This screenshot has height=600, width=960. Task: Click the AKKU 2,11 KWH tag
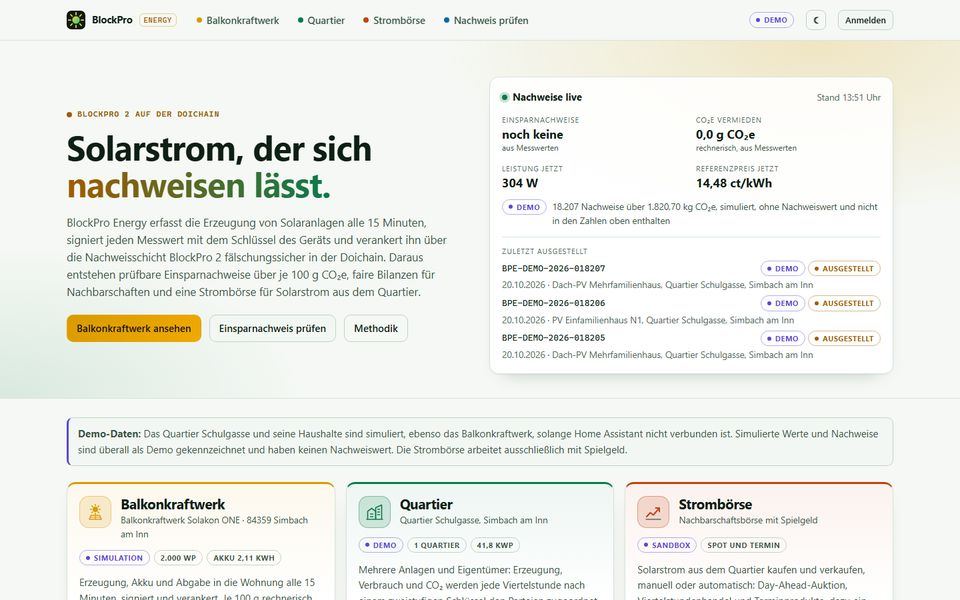(x=244, y=558)
